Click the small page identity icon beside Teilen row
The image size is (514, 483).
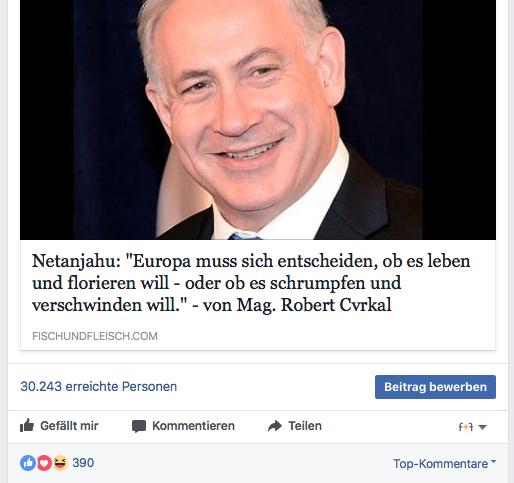466,426
